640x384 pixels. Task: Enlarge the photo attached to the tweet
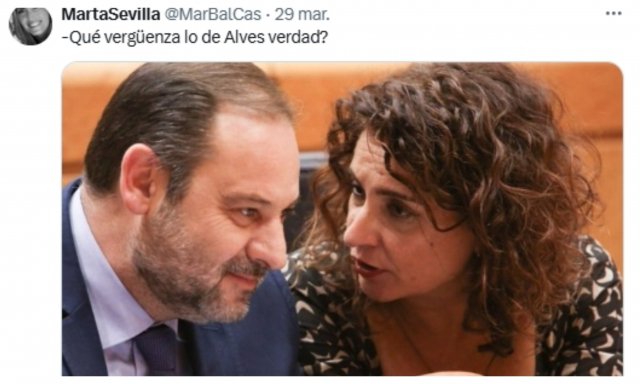coord(342,219)
